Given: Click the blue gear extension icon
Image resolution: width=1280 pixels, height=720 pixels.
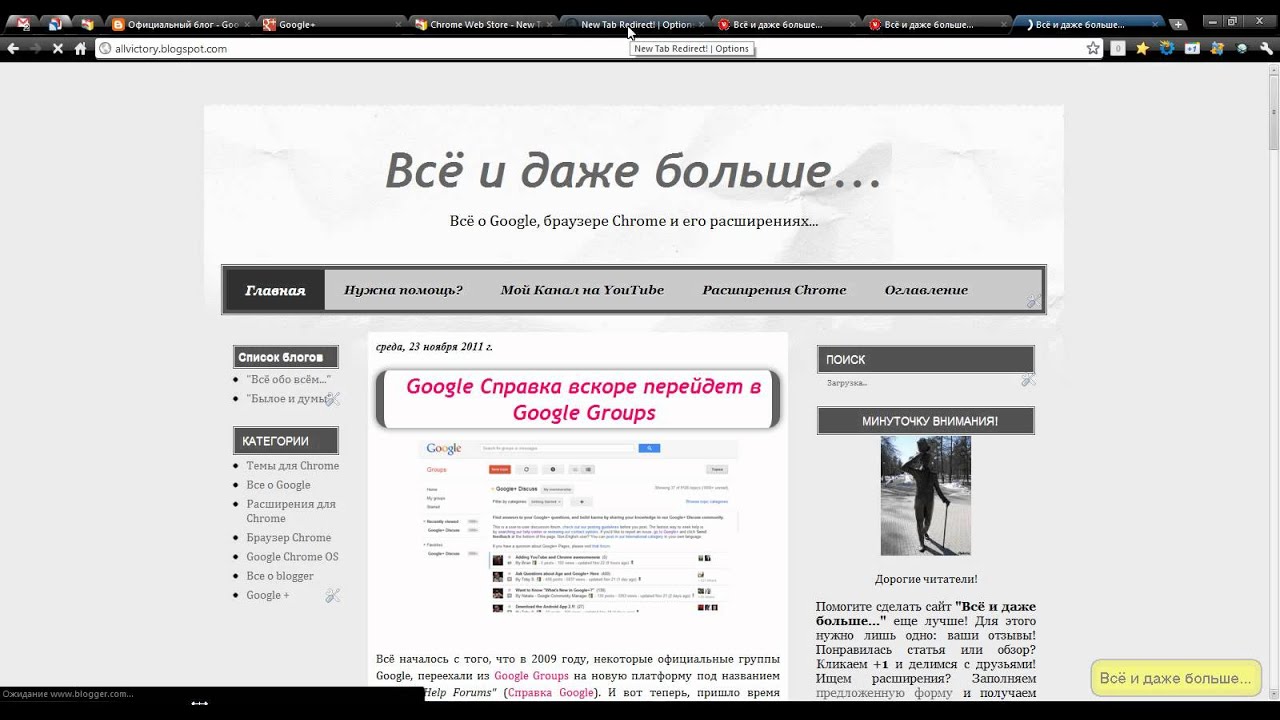Looking at the screenshot, I should (x=1167, y=48).
